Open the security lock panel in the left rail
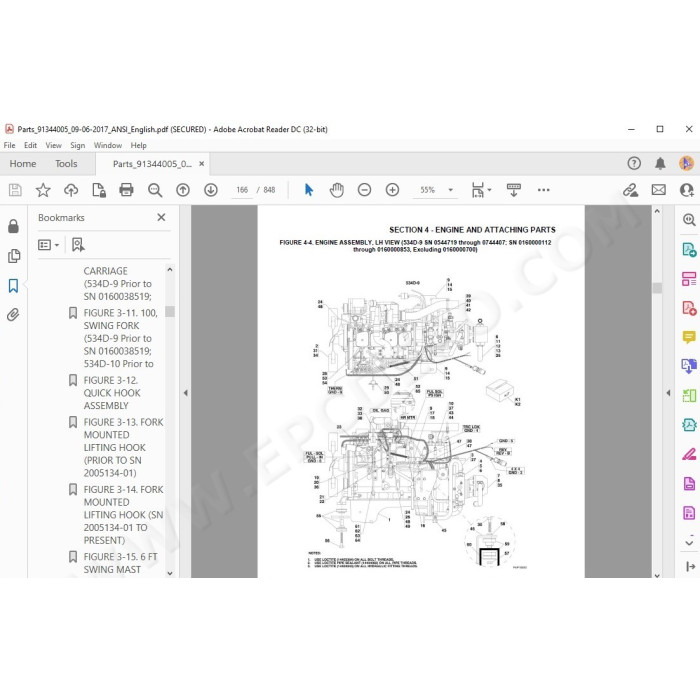 [x=13, y=226]
